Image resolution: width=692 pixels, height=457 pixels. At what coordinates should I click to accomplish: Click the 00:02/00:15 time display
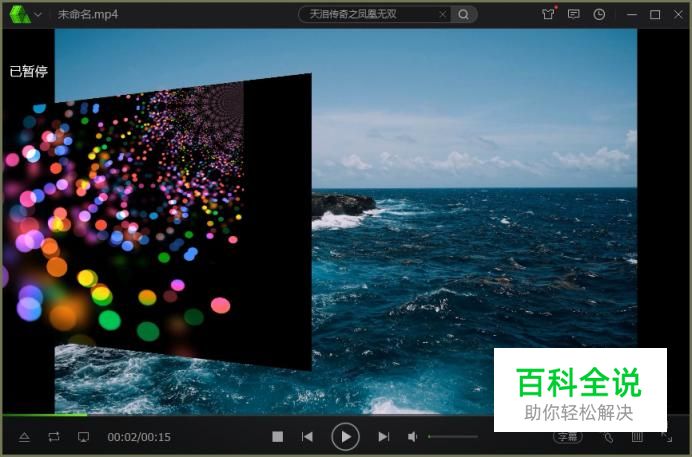(139, 437)
